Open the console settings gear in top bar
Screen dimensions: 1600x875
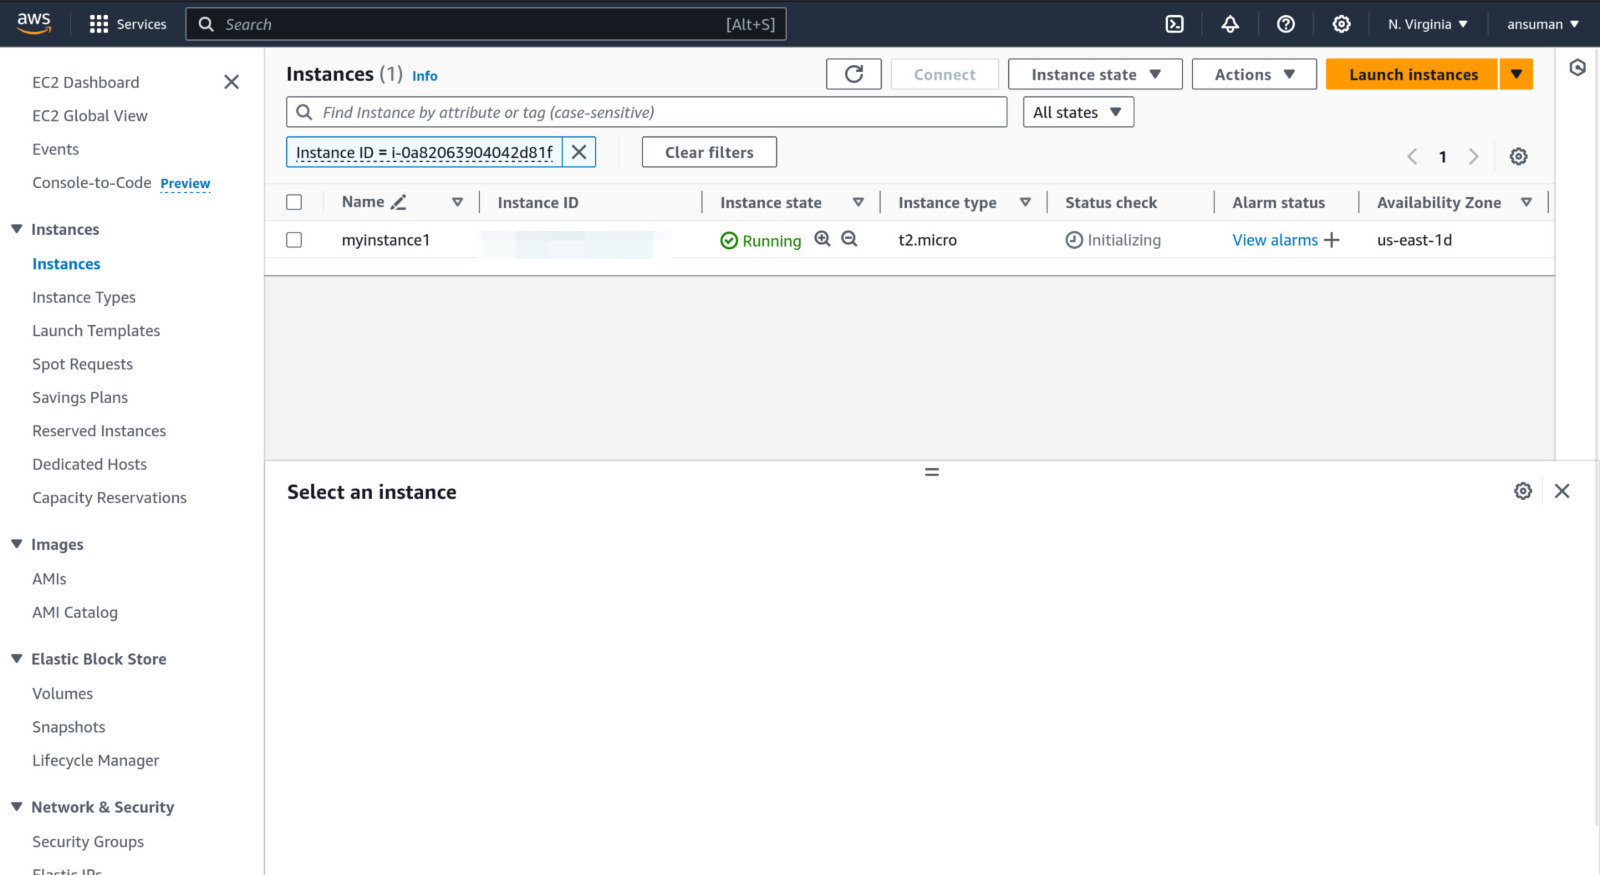pos(1341,24)
